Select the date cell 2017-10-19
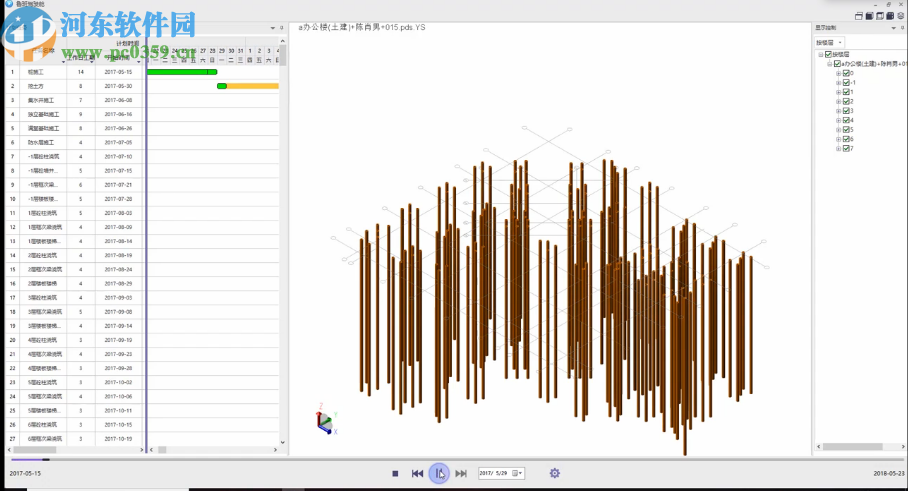The width and height of the screenshot is (908, 491). point(118,439)
